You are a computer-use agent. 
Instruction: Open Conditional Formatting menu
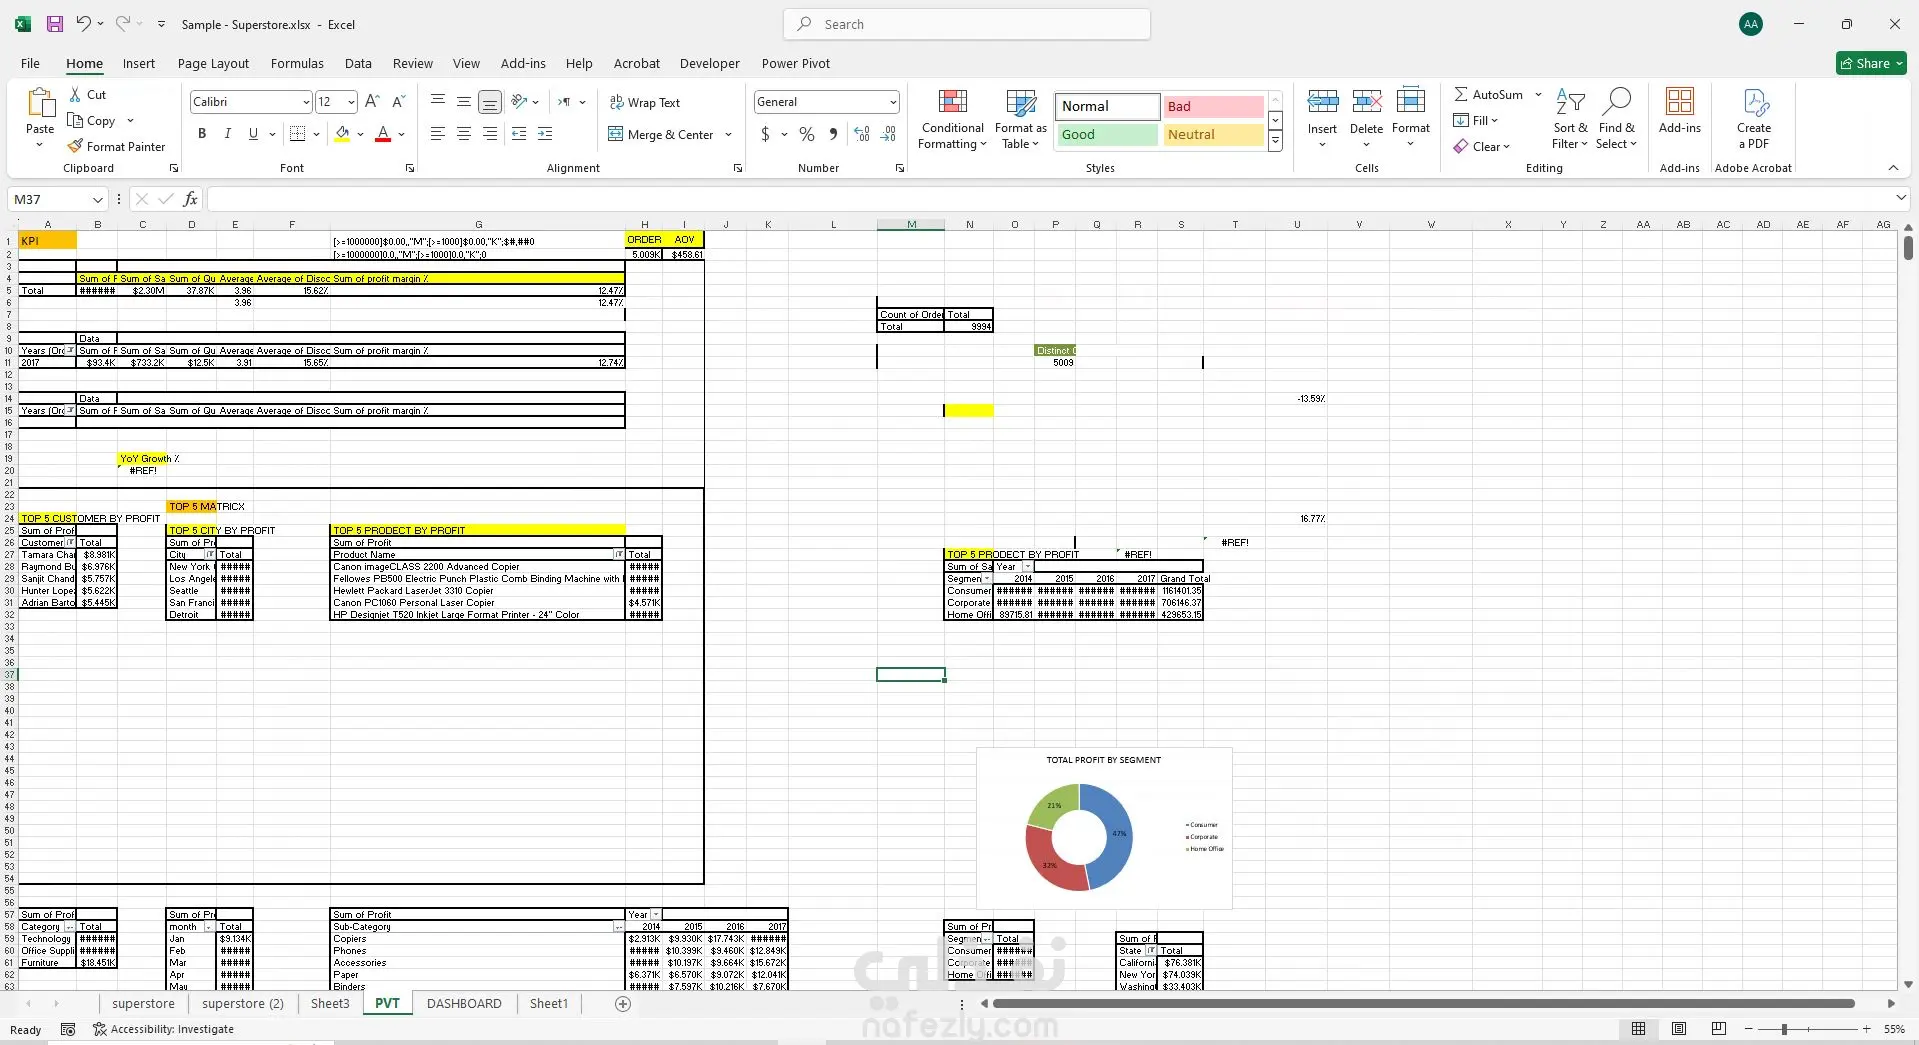click(x=952, y=119)
